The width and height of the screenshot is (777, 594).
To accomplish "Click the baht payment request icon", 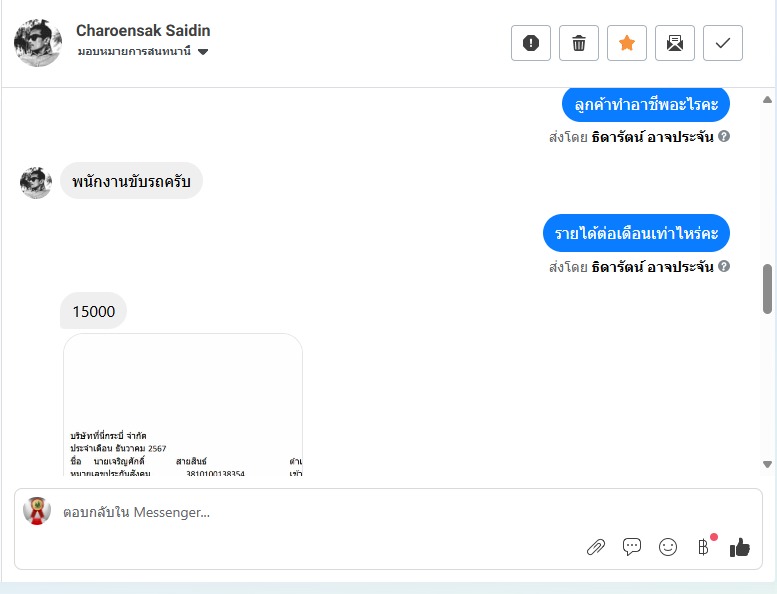I will [704, 547].
